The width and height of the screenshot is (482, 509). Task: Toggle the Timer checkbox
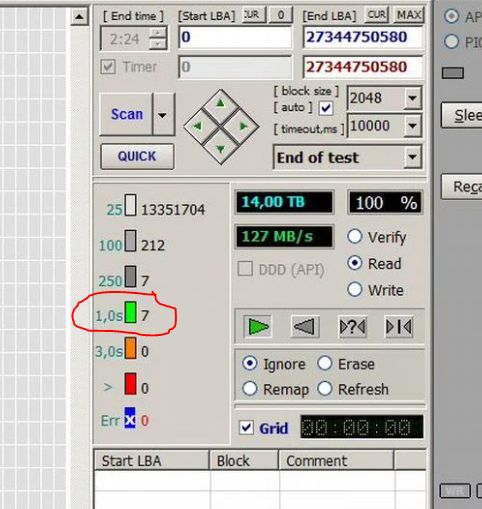point(108,67)
